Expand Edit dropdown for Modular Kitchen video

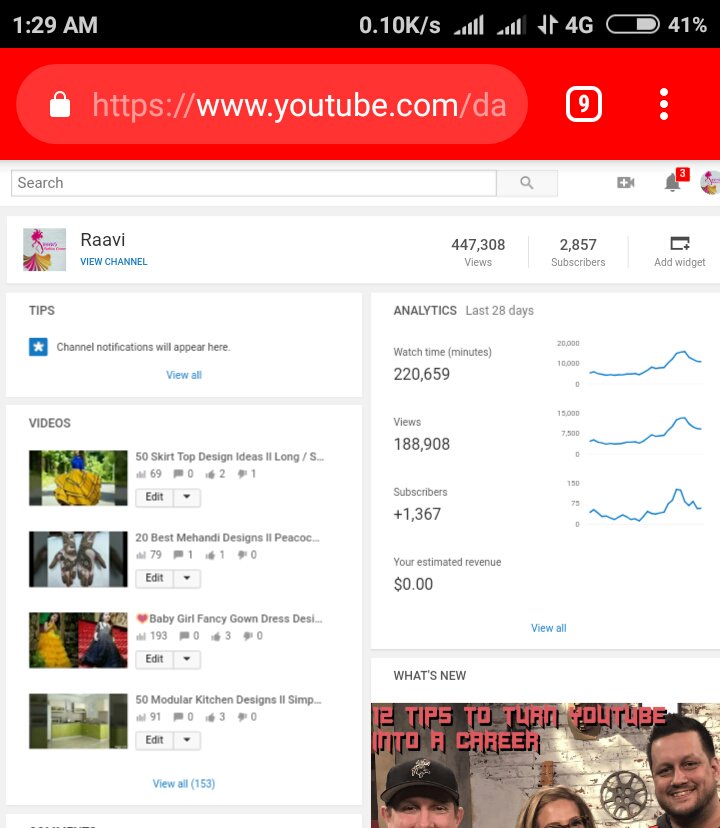[186, 740]
